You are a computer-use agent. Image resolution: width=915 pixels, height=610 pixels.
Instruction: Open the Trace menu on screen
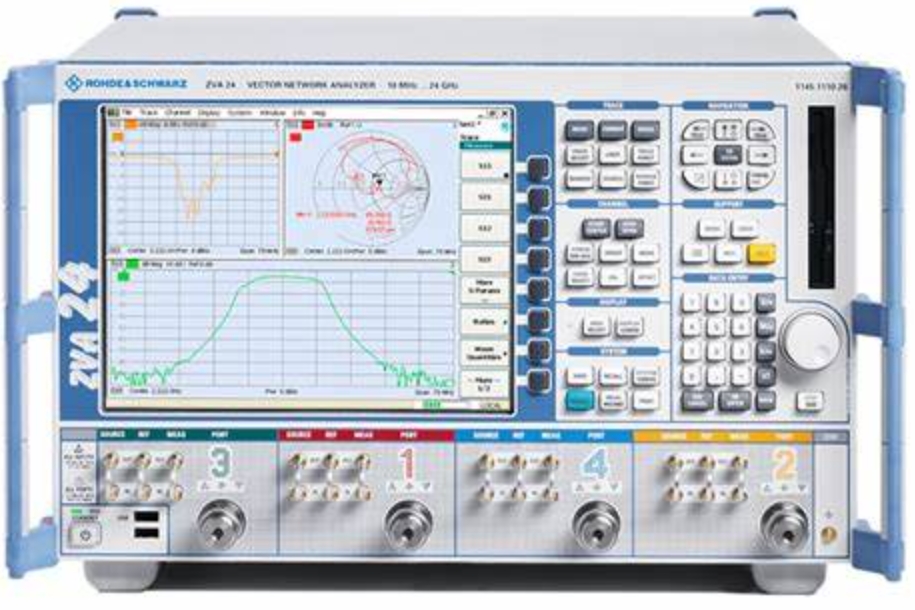click(149, 113)
